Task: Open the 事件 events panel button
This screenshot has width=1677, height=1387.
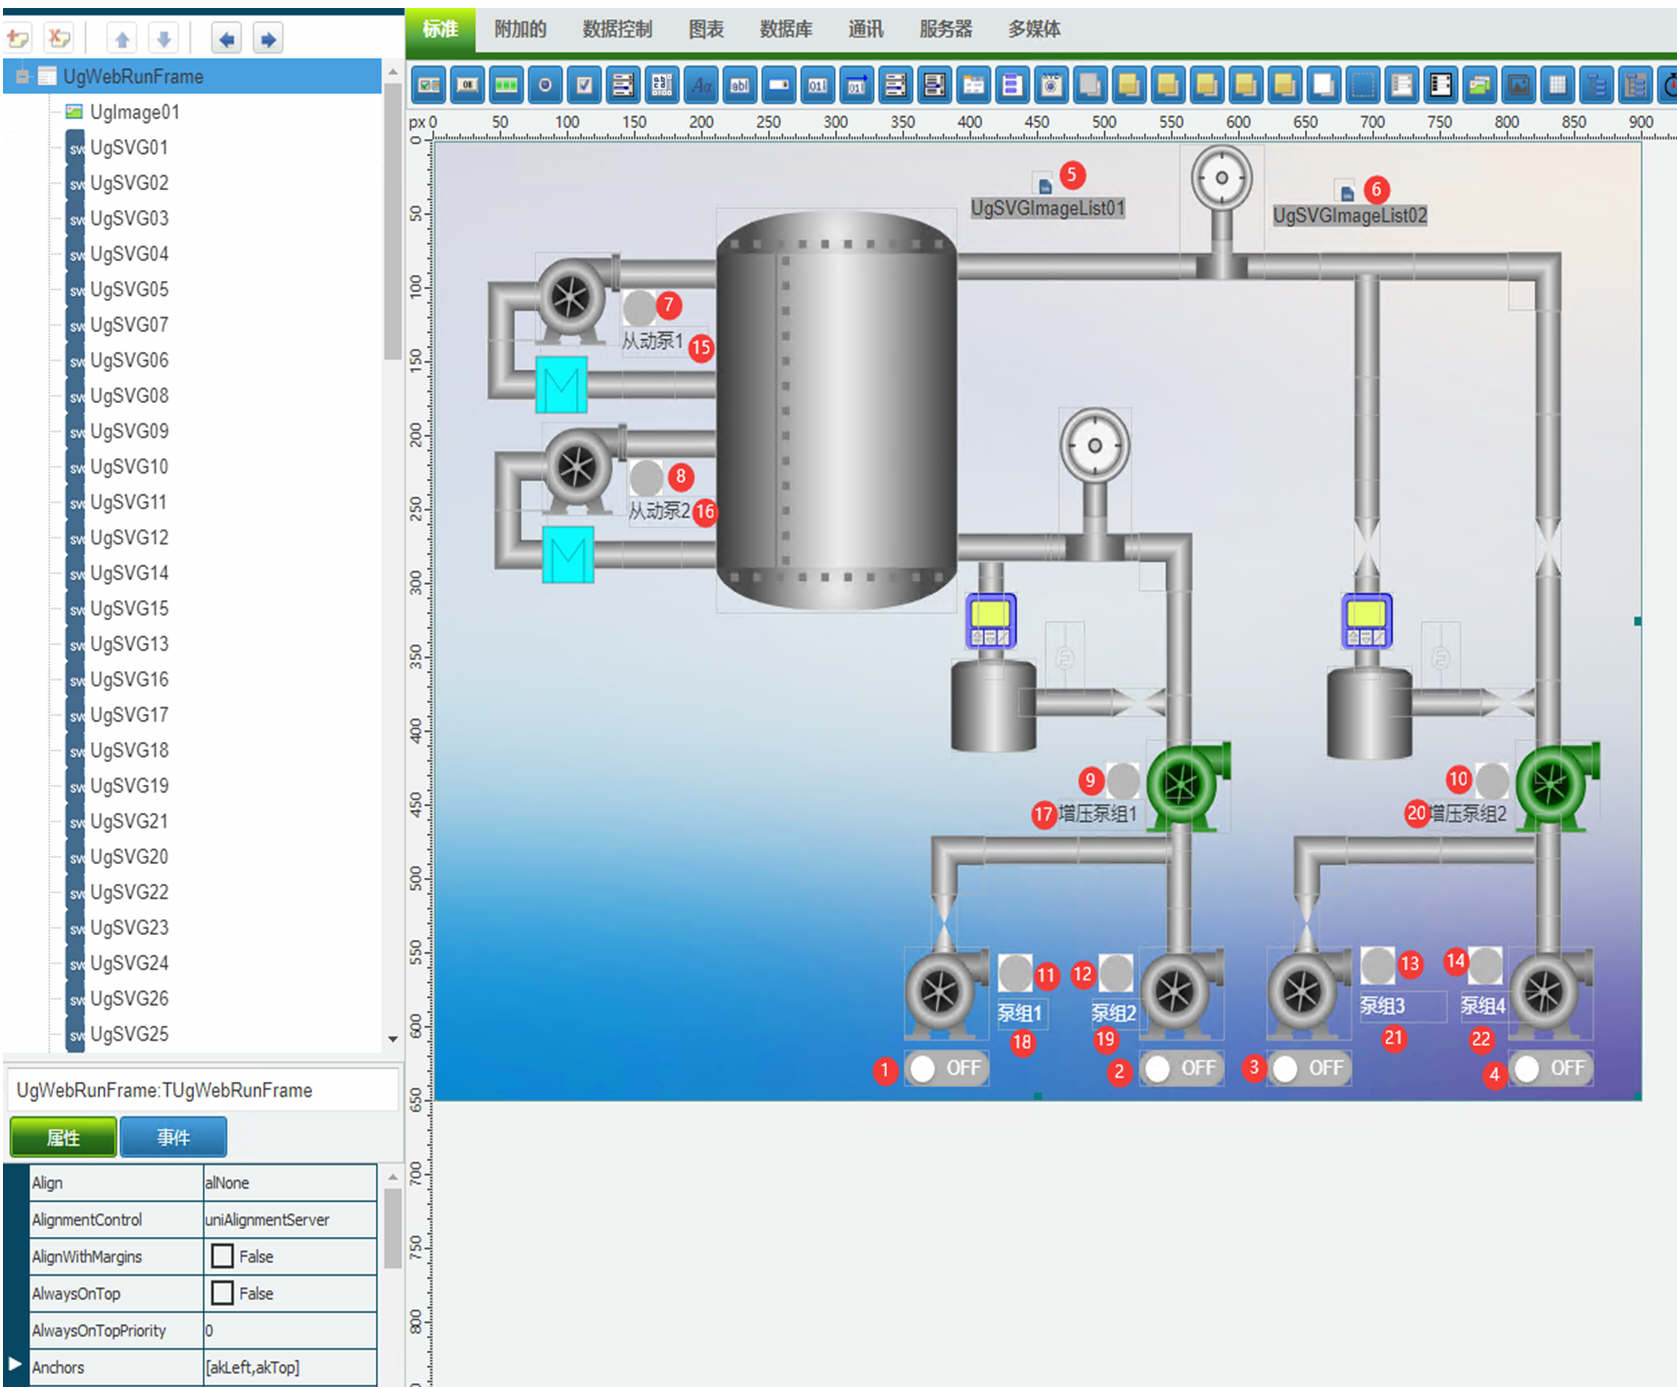Action: coord(173,1137)
